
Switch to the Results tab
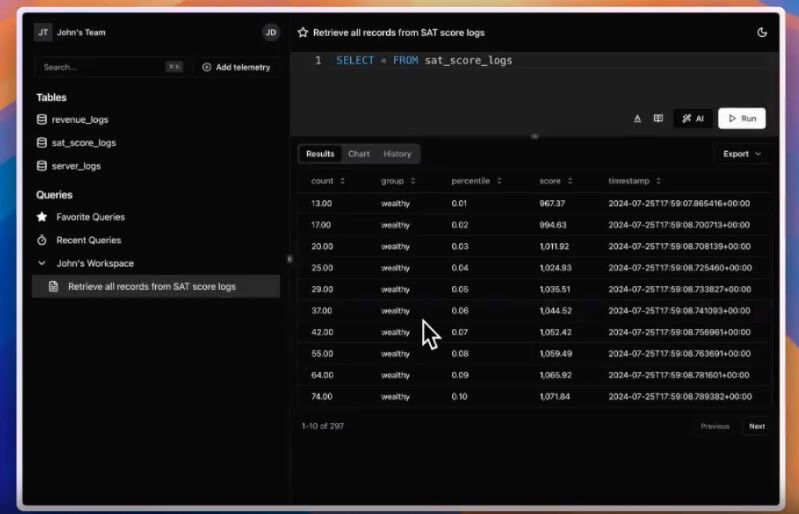click(x=320, y=154)
